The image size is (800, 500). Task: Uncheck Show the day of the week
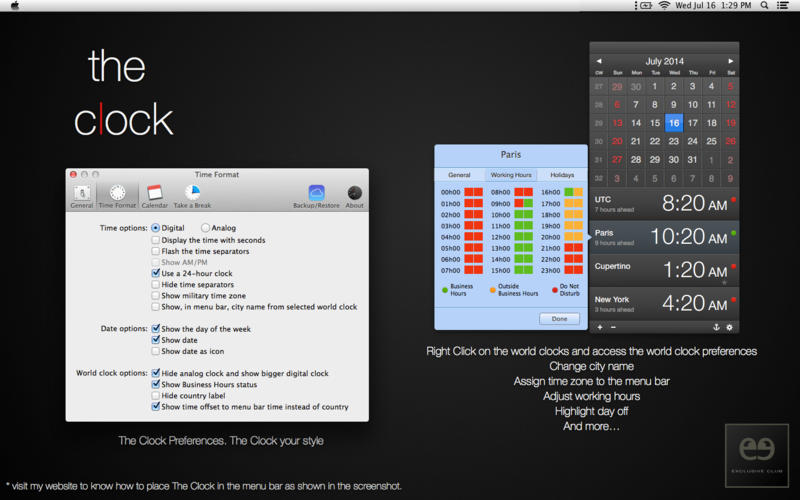coord(156,329)
